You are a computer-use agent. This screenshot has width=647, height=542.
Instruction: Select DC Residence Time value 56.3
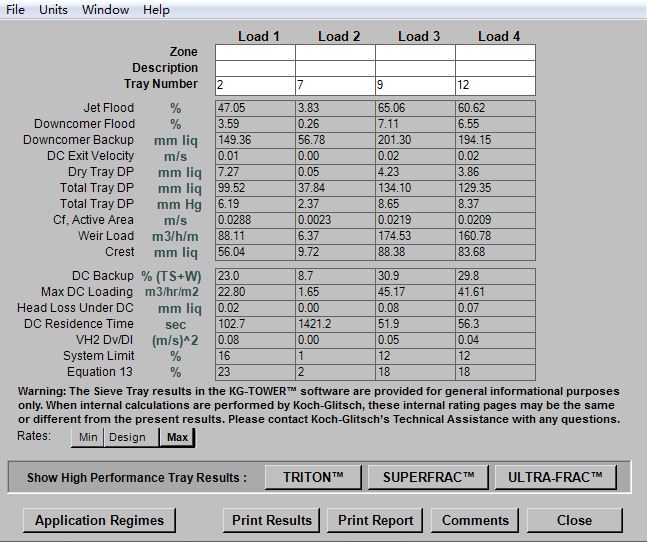click(496, 324)
